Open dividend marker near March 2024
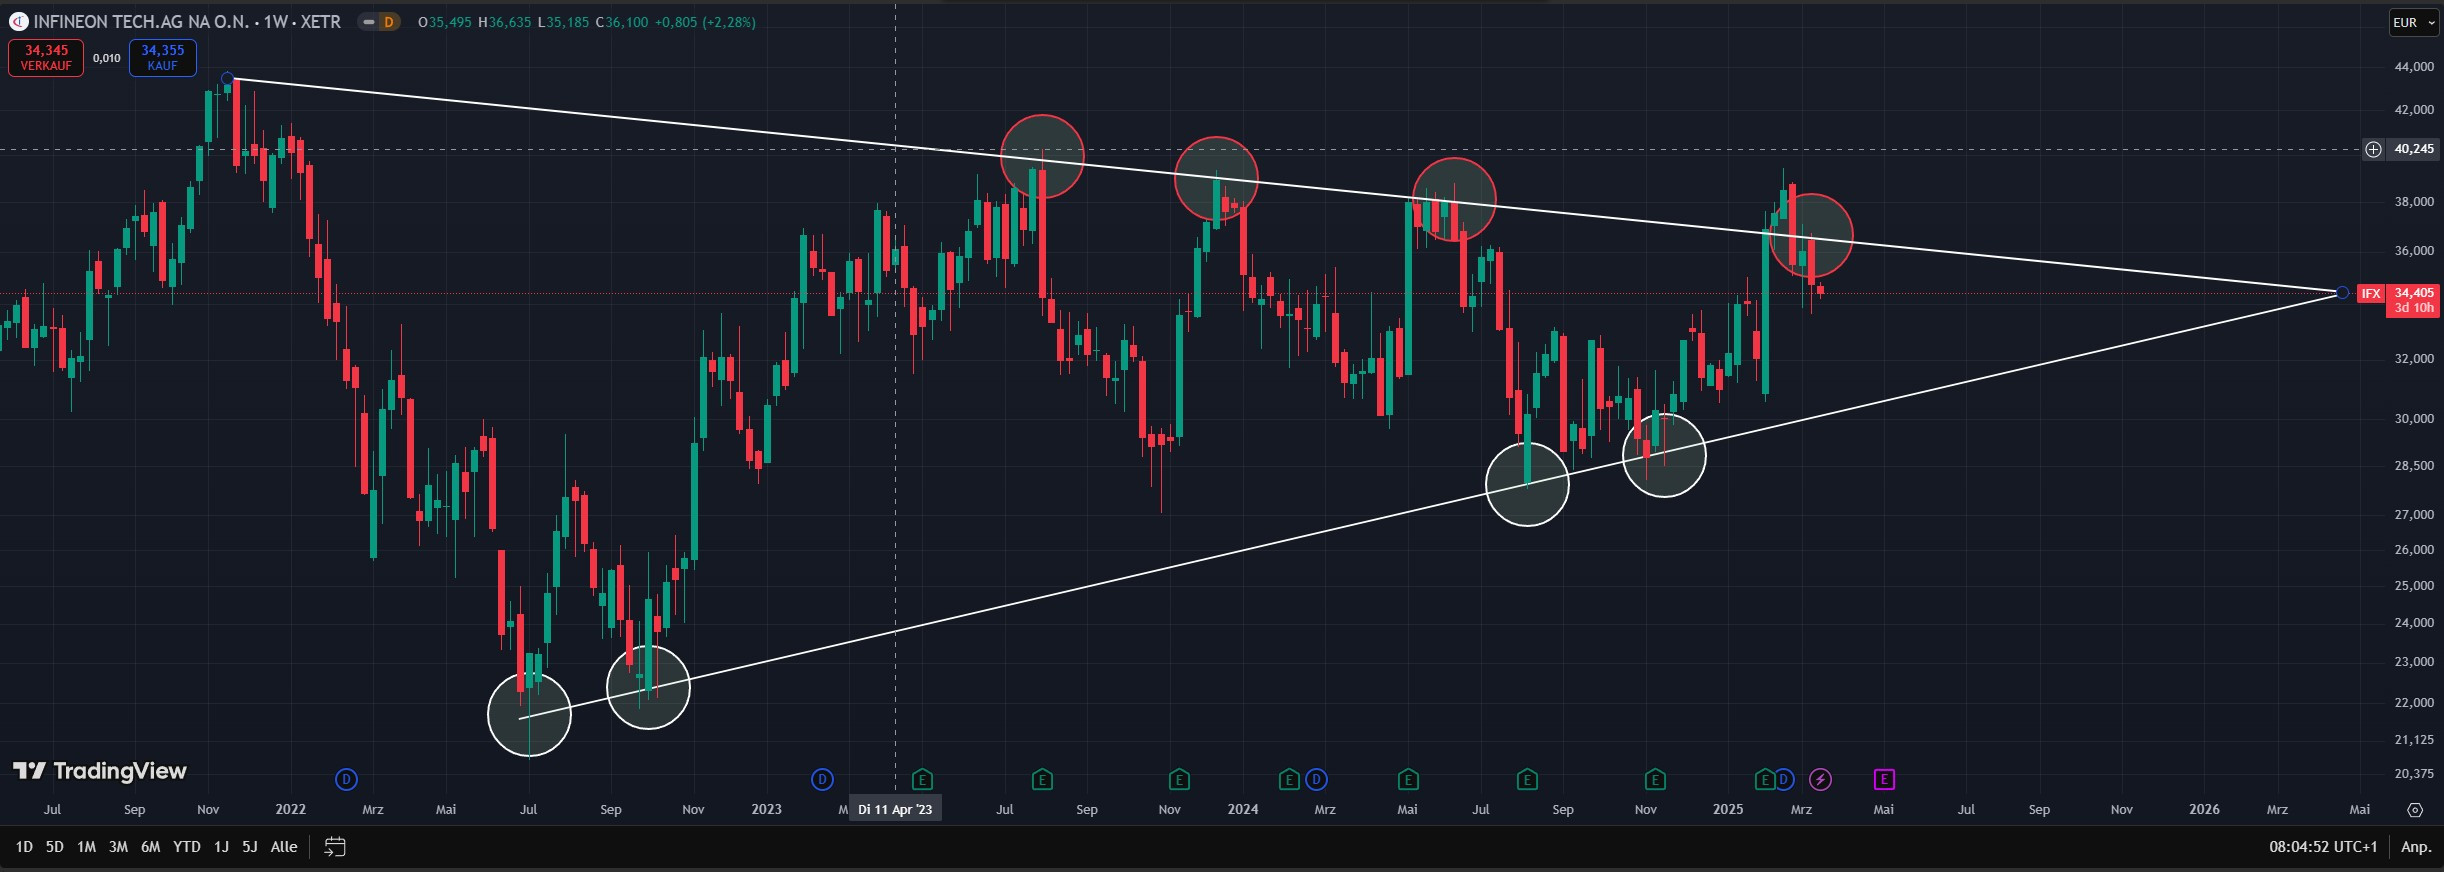 tap(1316, 779)
